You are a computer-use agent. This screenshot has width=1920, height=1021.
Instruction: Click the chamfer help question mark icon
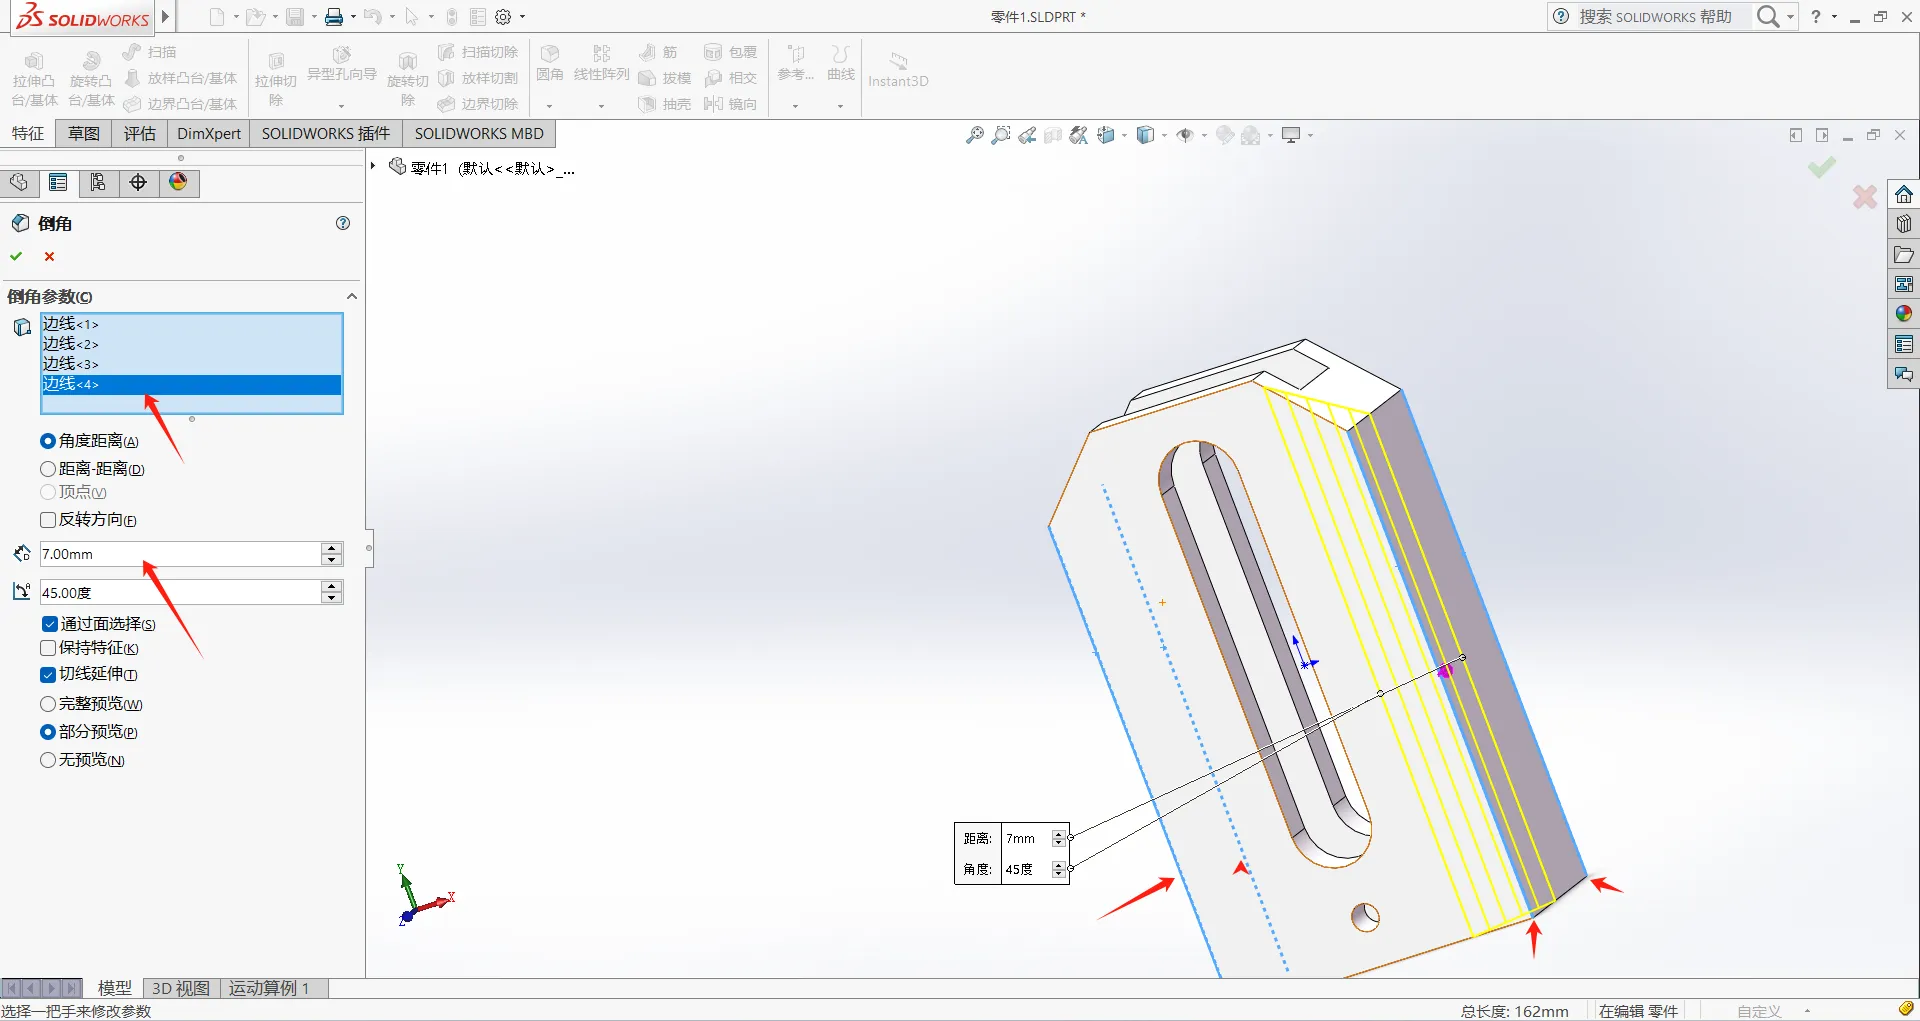[x=343, y=223]
